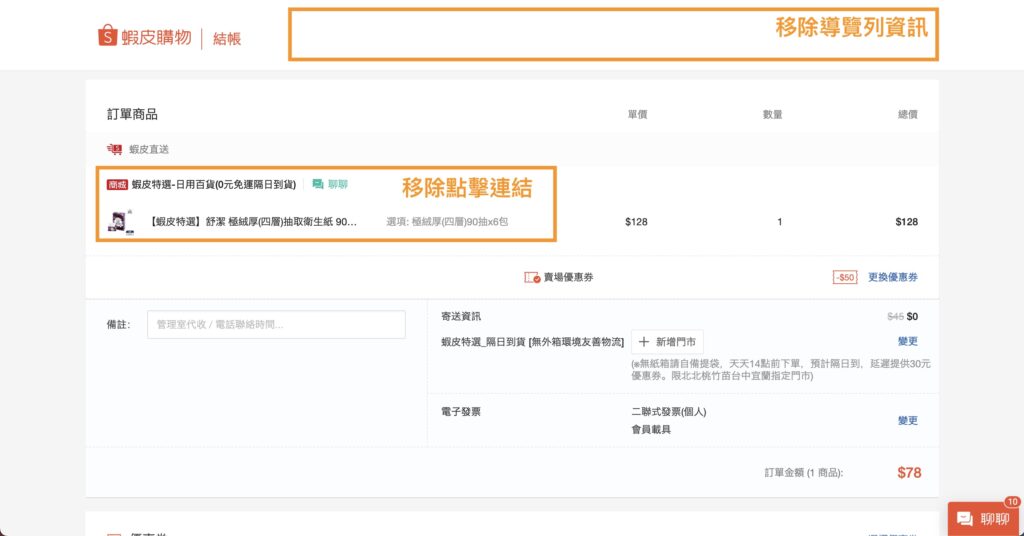The width and height of the screenshot is (1024, 536).
Task: Click the 蝦皮特選_隔日到貨 shipping method text
Action: coord(532,342)
